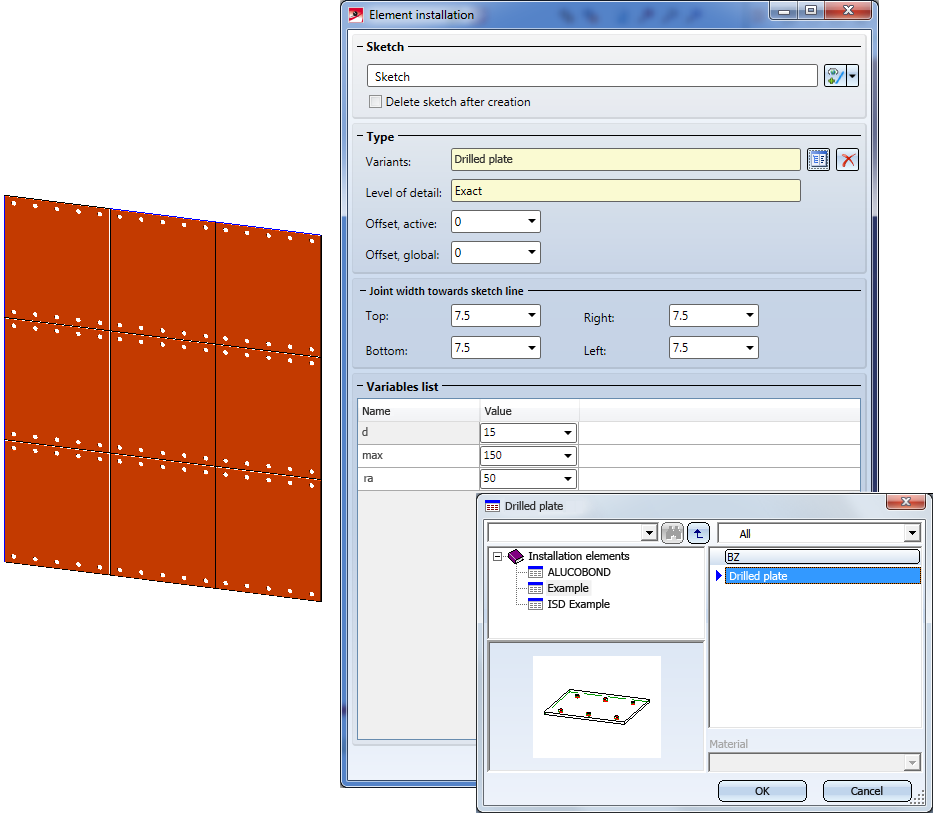935x814 pixels.
Task: Click the sketch selection tool icon
Action: pos(834,77)
